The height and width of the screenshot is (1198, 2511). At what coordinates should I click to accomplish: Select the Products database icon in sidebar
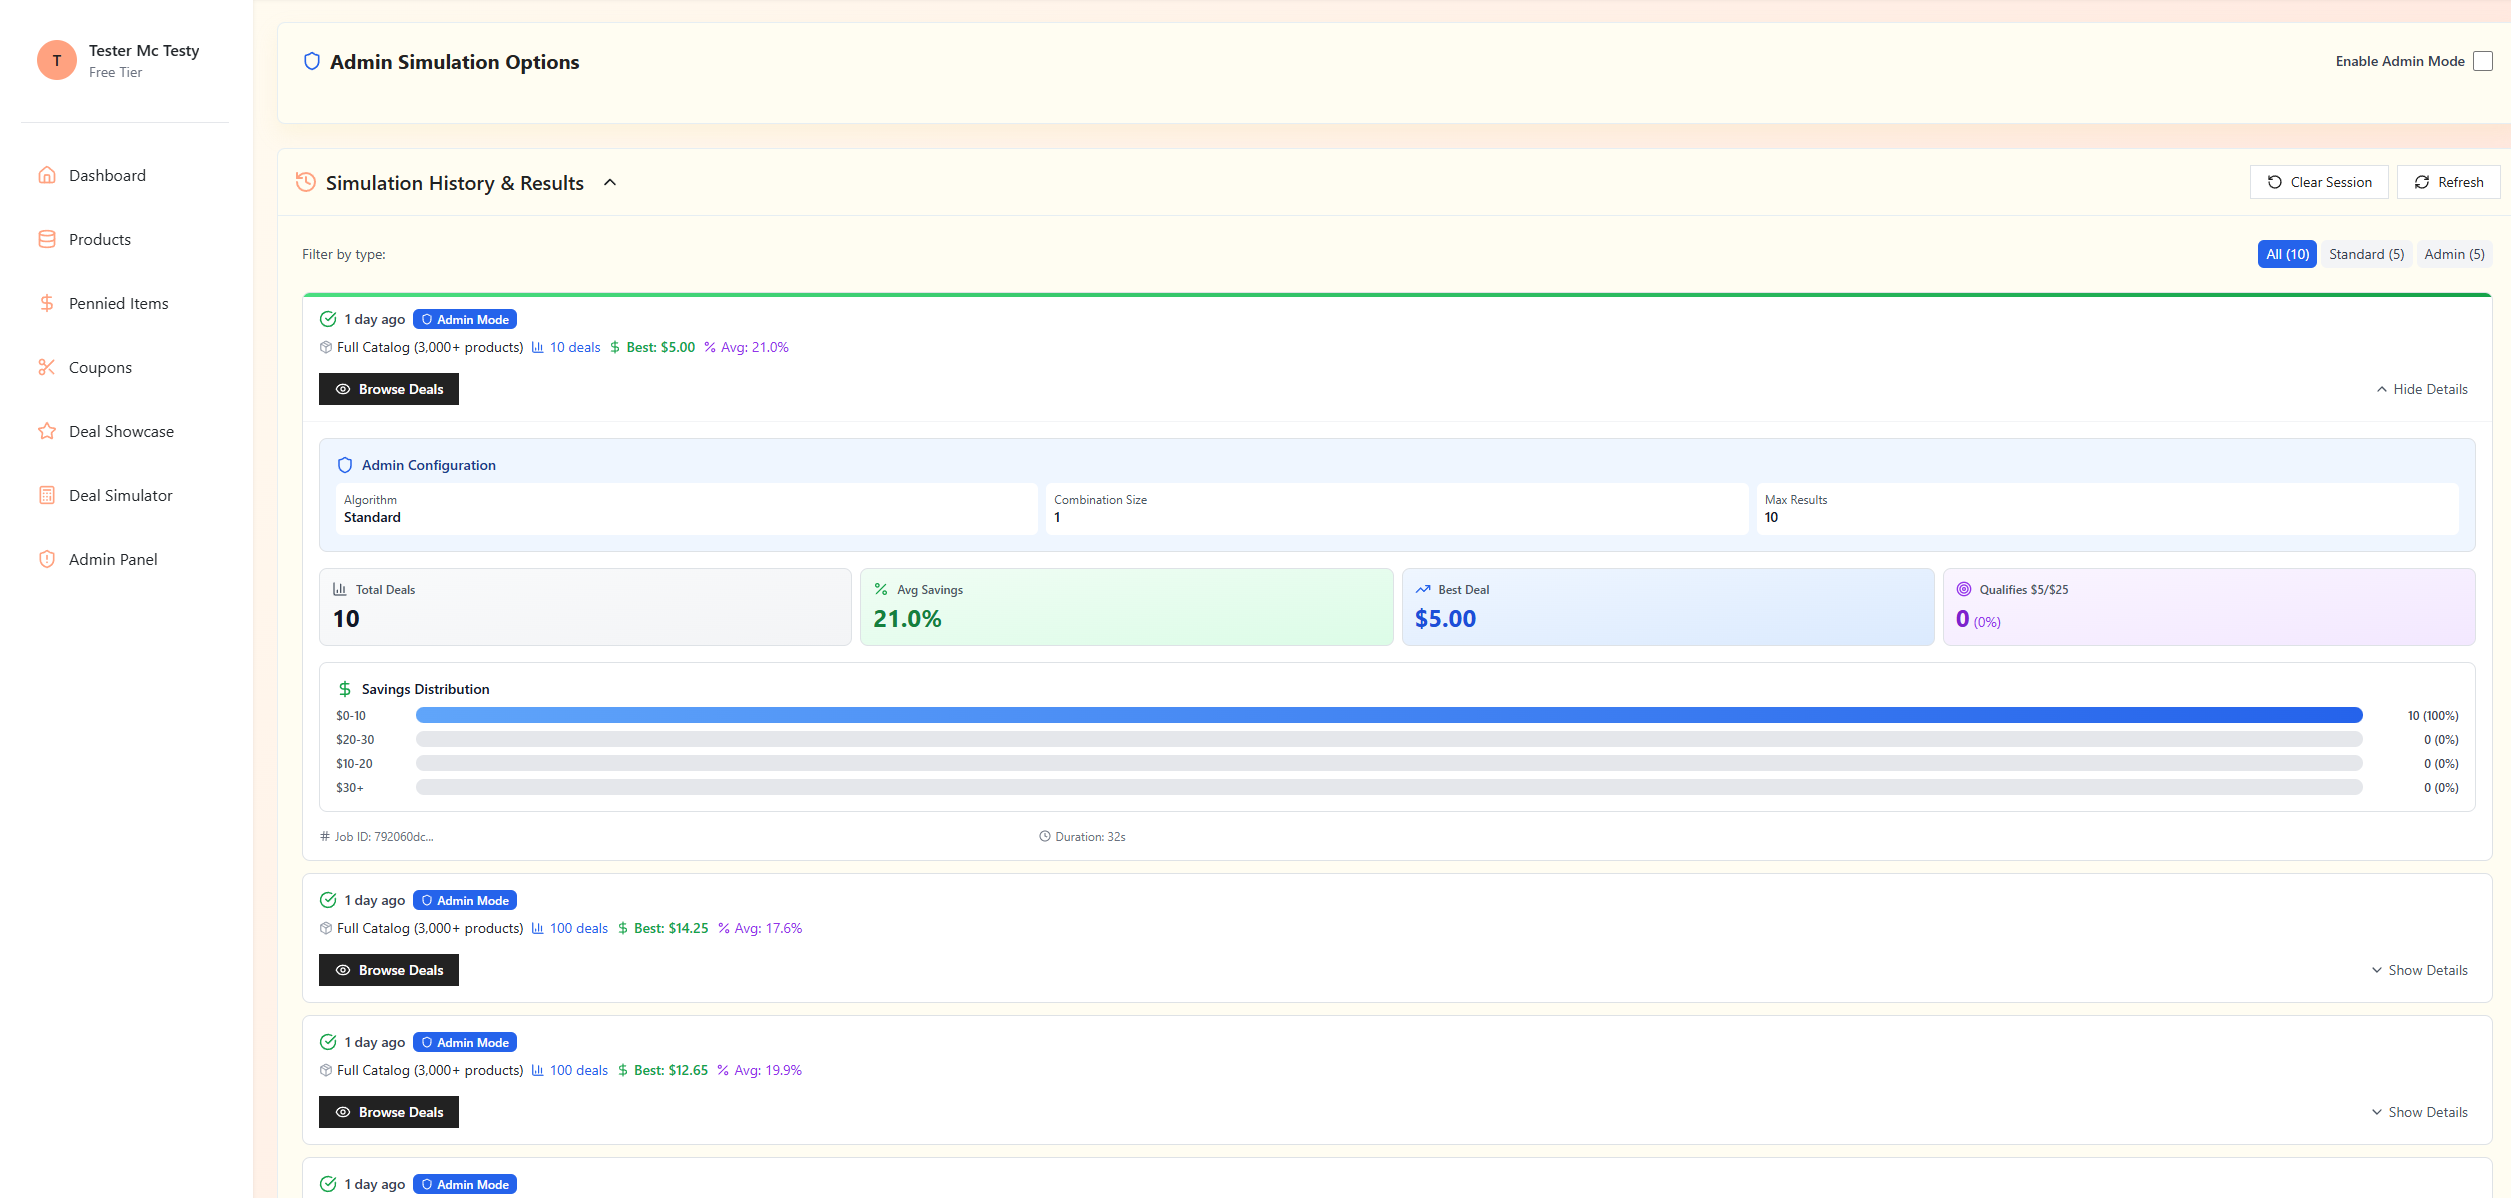47,239
